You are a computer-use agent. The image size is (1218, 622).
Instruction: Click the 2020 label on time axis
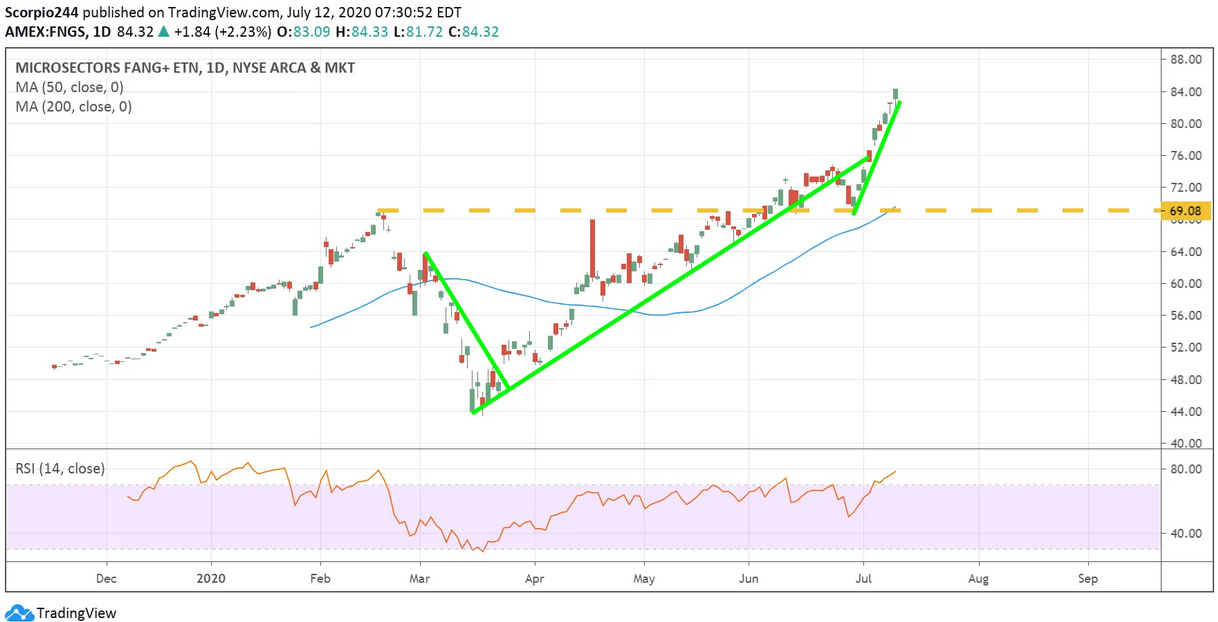point(212,578)
